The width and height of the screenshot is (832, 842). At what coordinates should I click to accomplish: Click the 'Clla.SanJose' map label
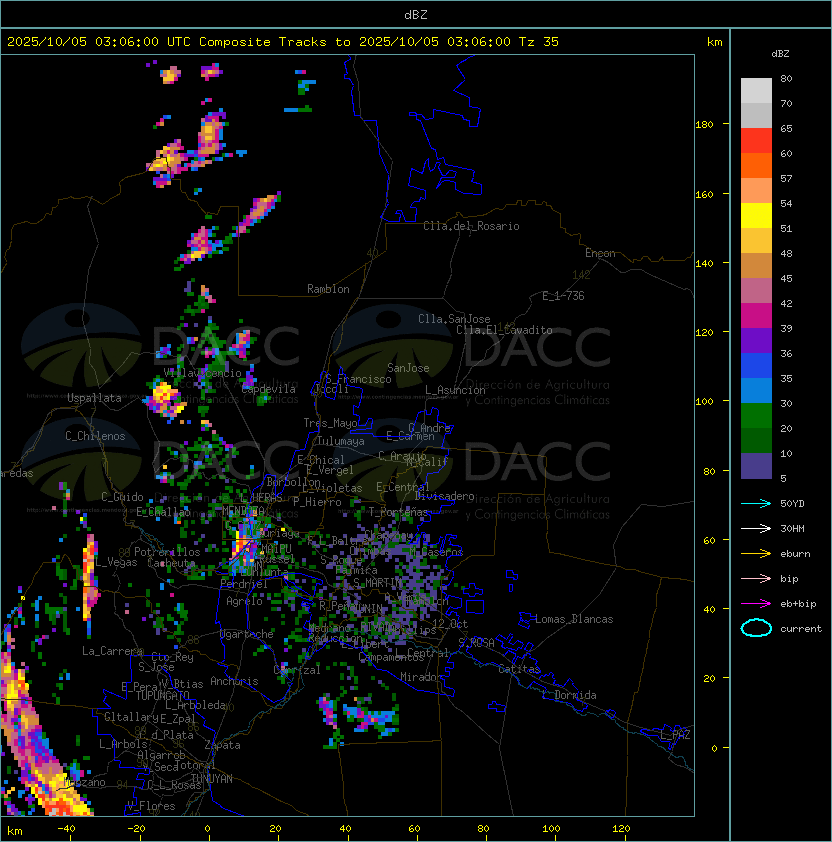coord(454,319)
